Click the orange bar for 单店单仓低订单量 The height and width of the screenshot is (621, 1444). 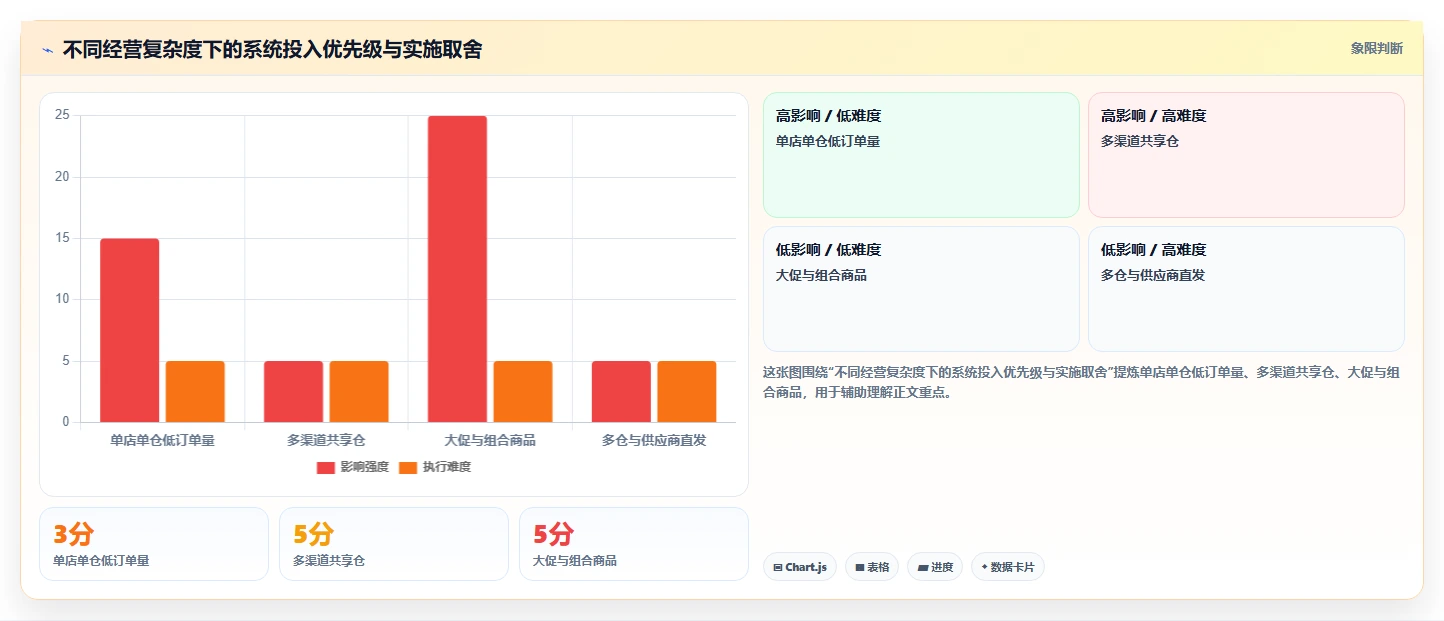[x=195, y=392]
